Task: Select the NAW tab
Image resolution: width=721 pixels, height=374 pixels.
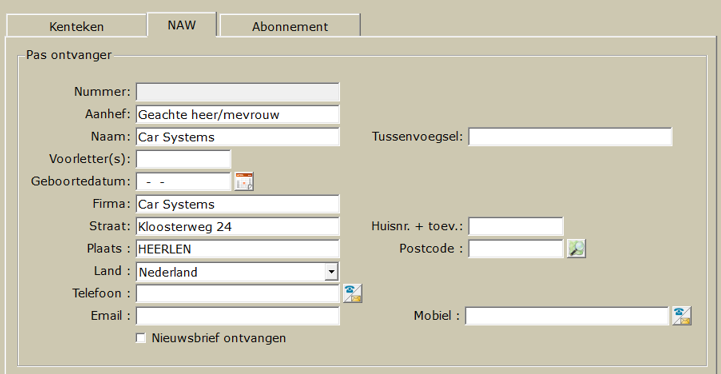Action: pos(182,25)
